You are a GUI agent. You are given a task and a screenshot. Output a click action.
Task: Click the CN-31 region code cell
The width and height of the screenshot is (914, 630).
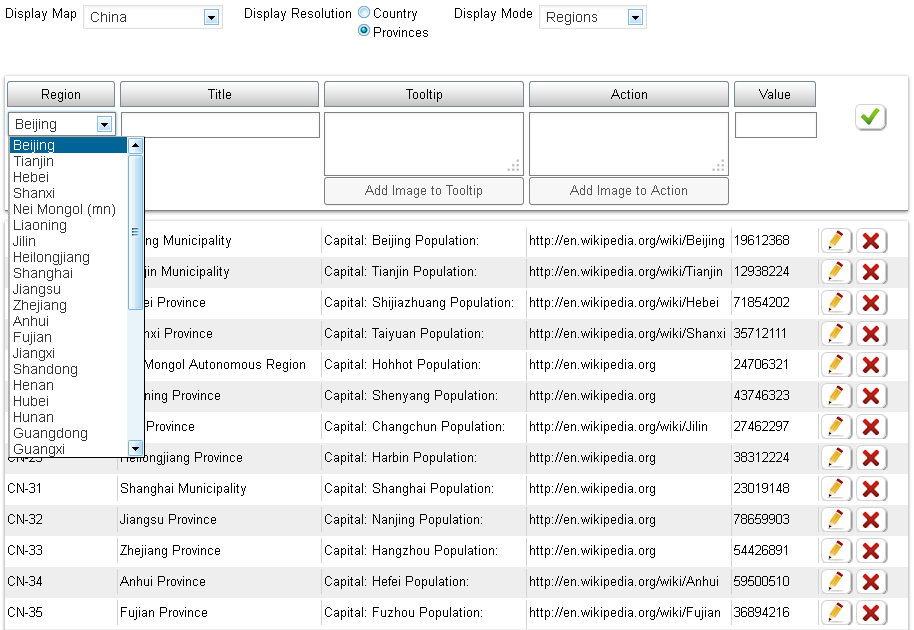click(24, 488)
